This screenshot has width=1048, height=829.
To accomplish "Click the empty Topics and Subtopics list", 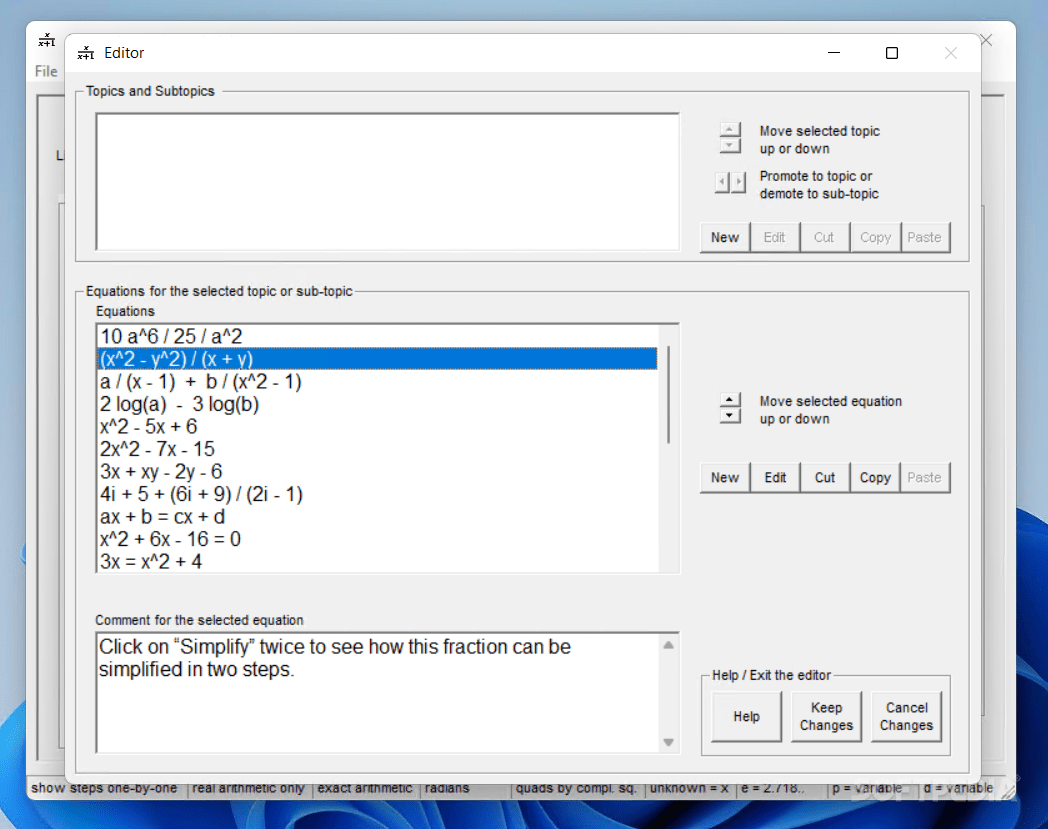I will pos(388,182).
